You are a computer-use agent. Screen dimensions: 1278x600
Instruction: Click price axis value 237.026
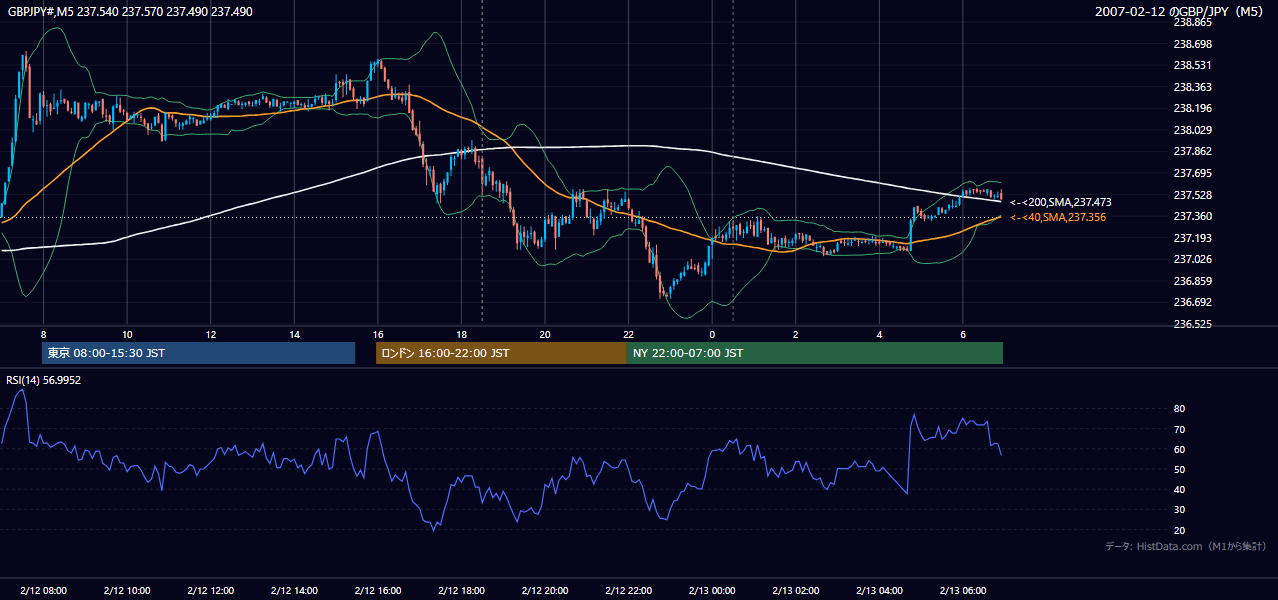coord(1192,259)
